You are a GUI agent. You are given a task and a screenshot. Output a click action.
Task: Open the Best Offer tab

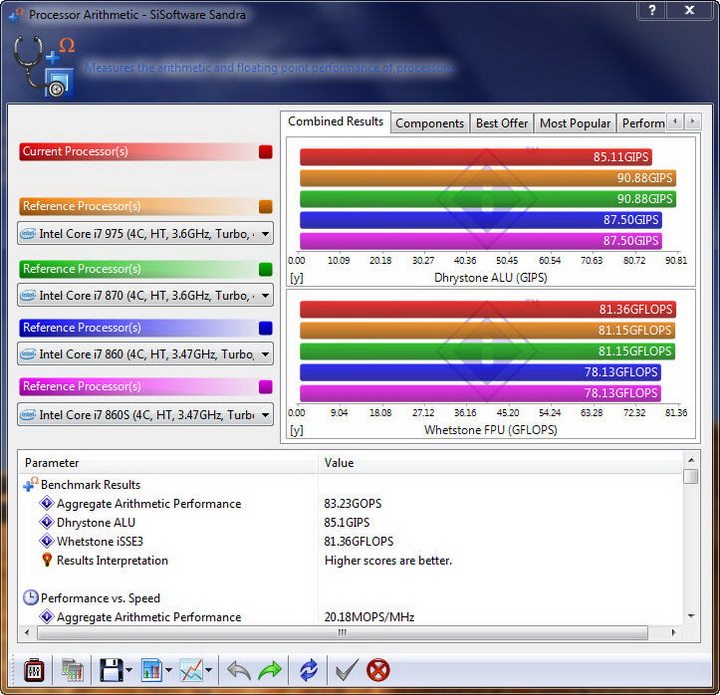(502, 123)
